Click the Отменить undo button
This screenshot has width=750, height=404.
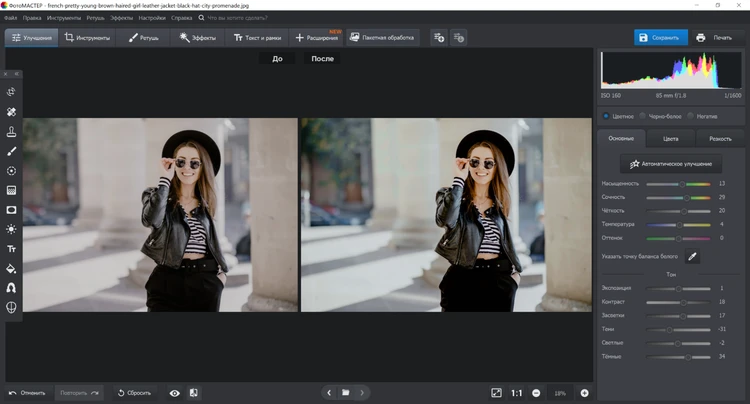tap(27, 393)
